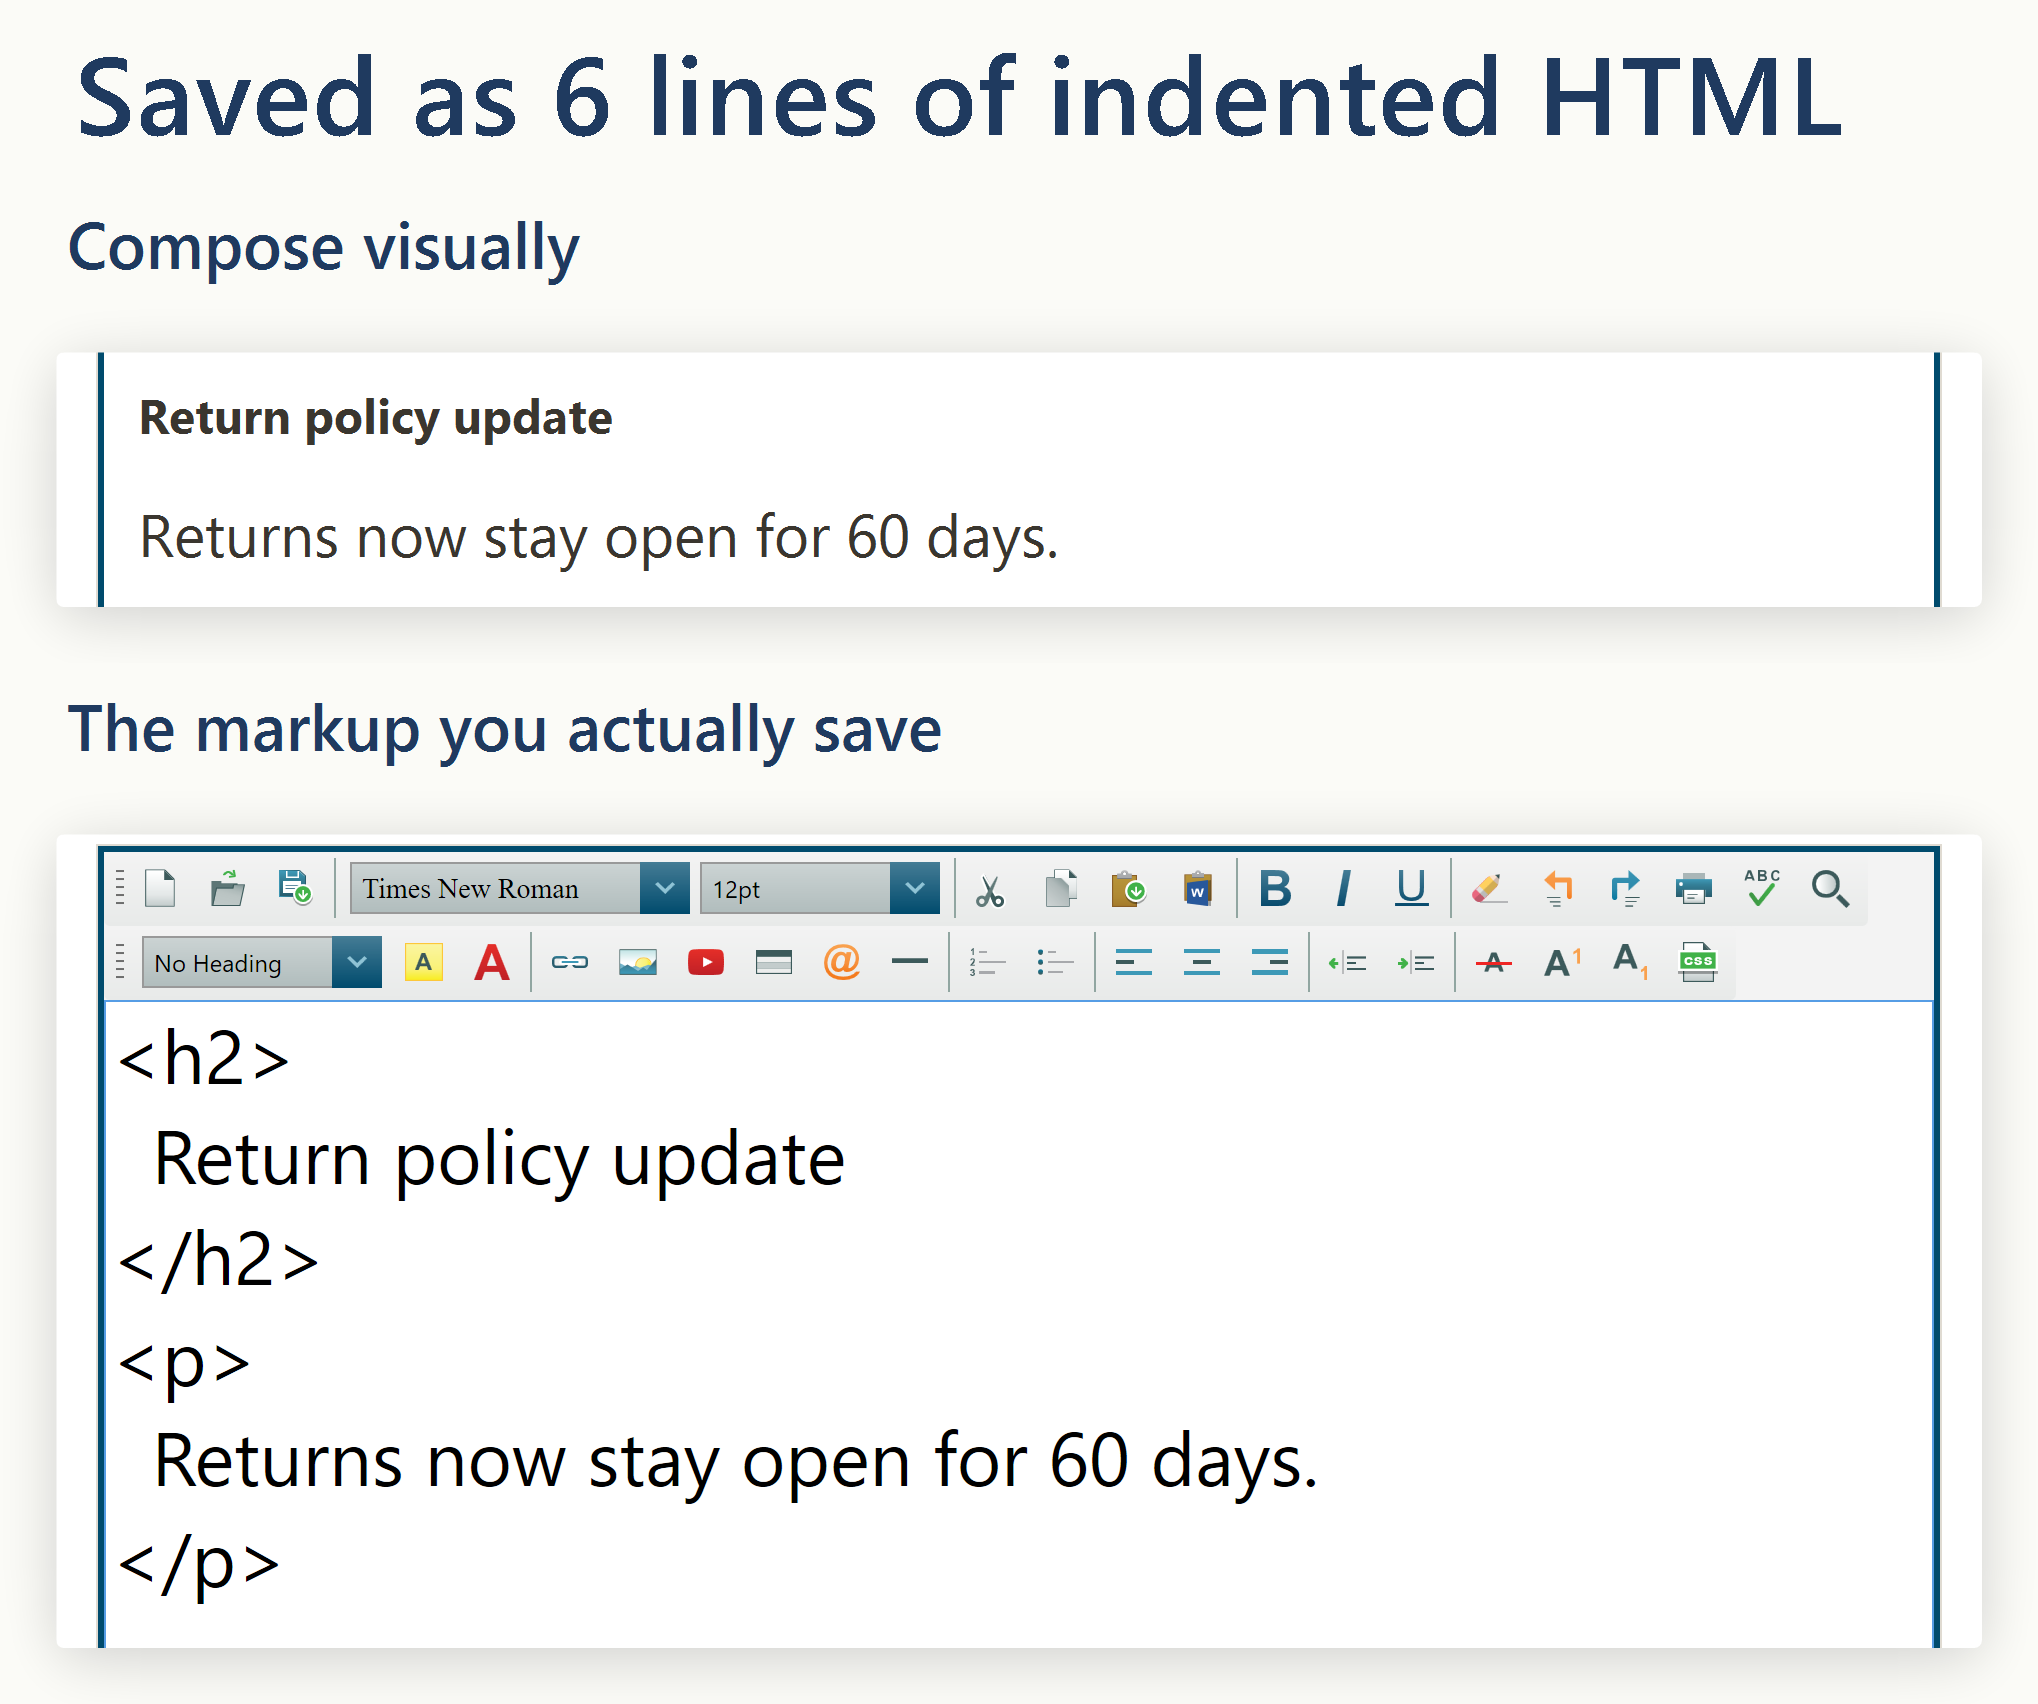Run the ABC spell checker

[x=1762, y=888]
